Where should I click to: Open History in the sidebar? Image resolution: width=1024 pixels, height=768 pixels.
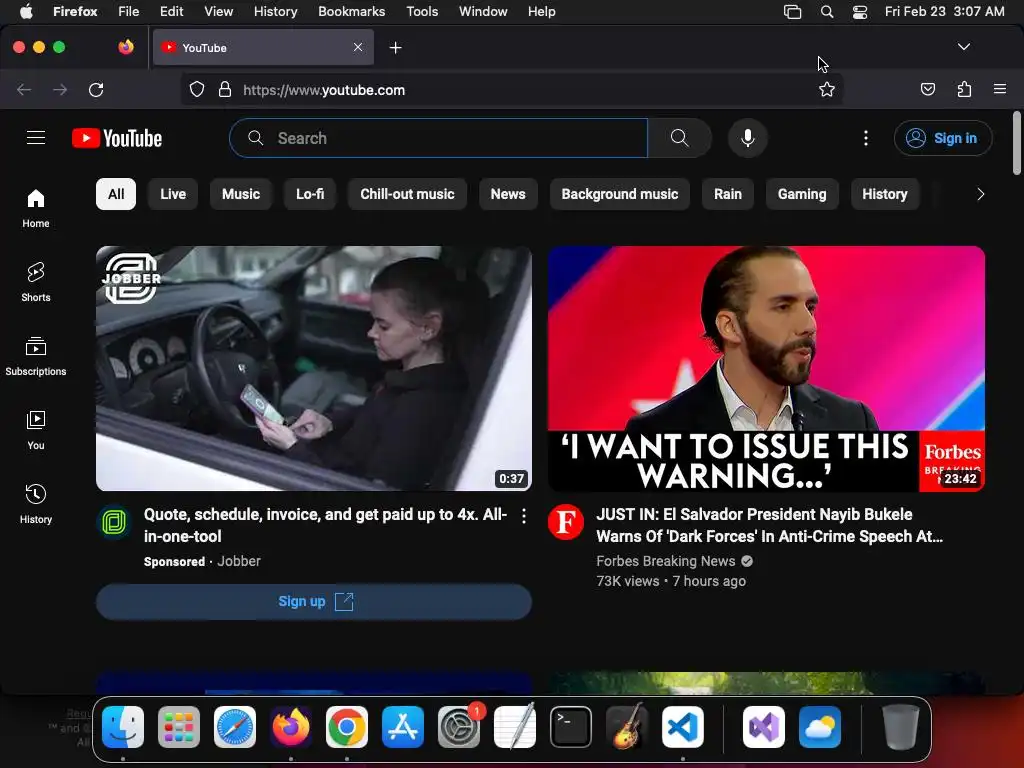tap(36, 504)
